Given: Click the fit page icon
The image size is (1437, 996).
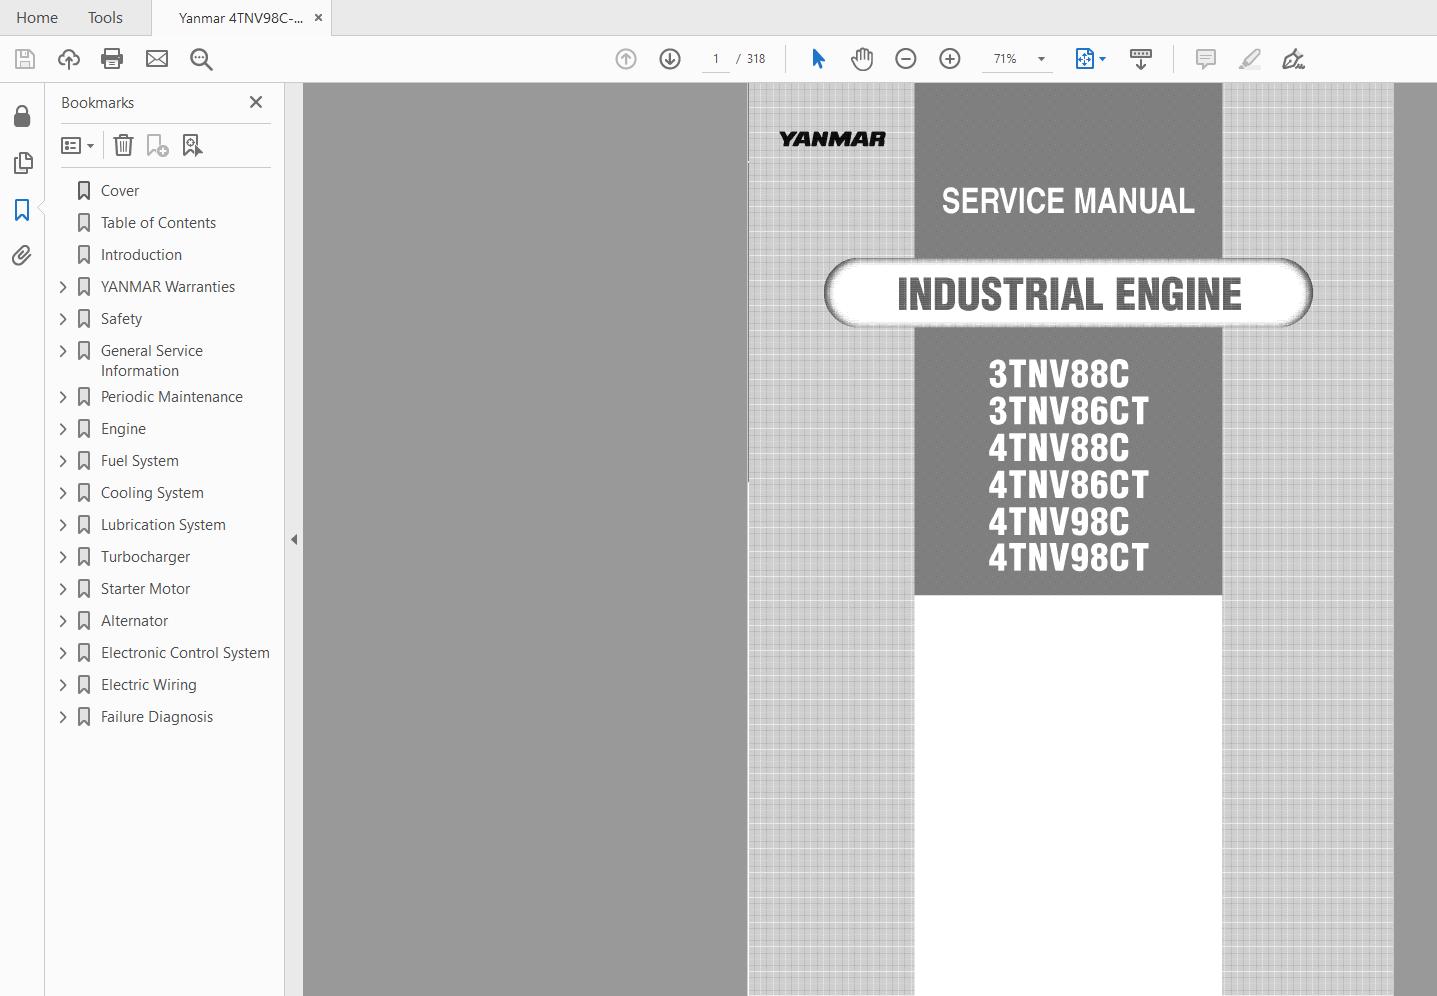Looking at the screenshot, I should (x=1084, y=59).
